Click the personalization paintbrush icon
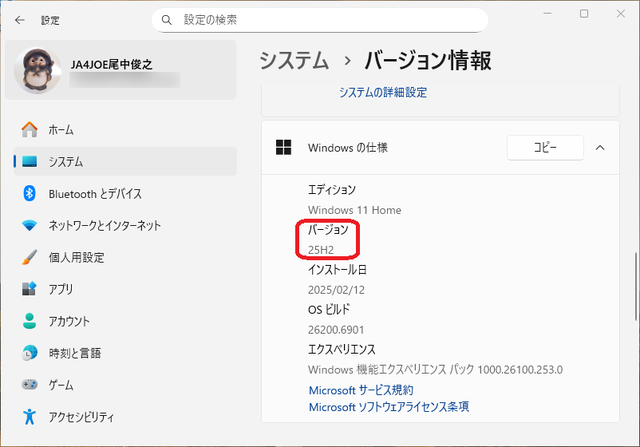 pos(29,257)
